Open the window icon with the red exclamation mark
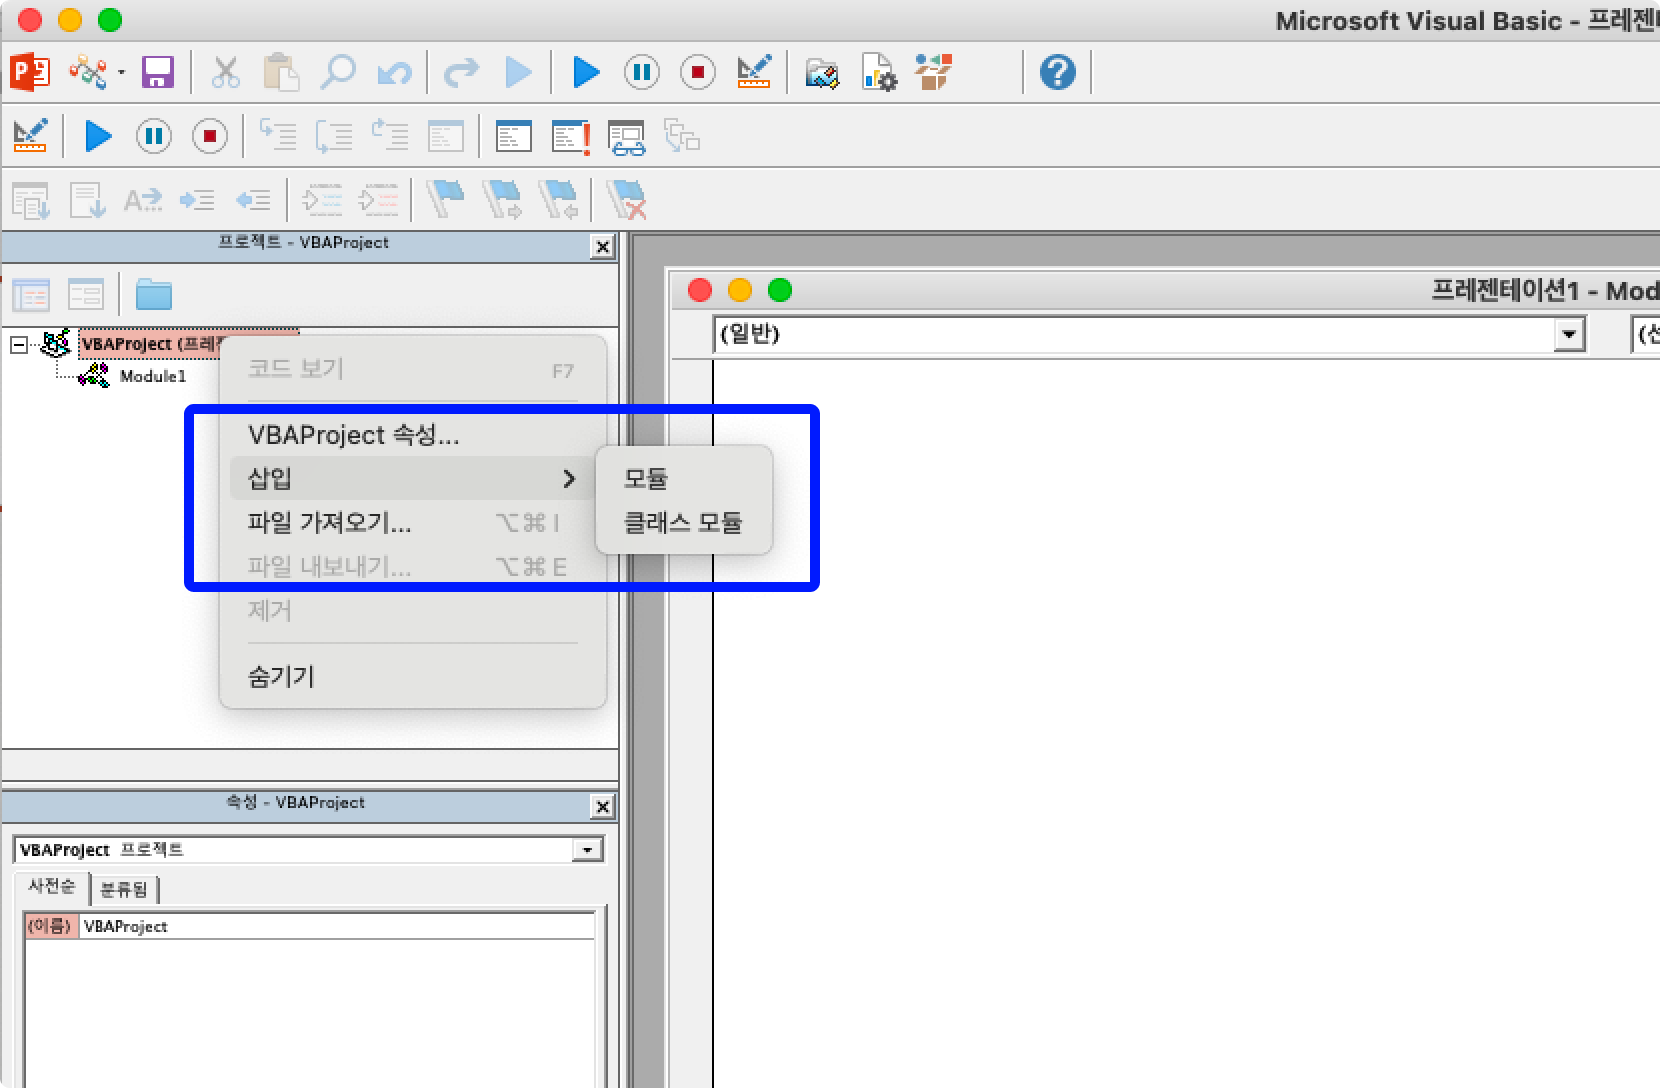The image size is (1660, 1088). click(x=571, y=136)
